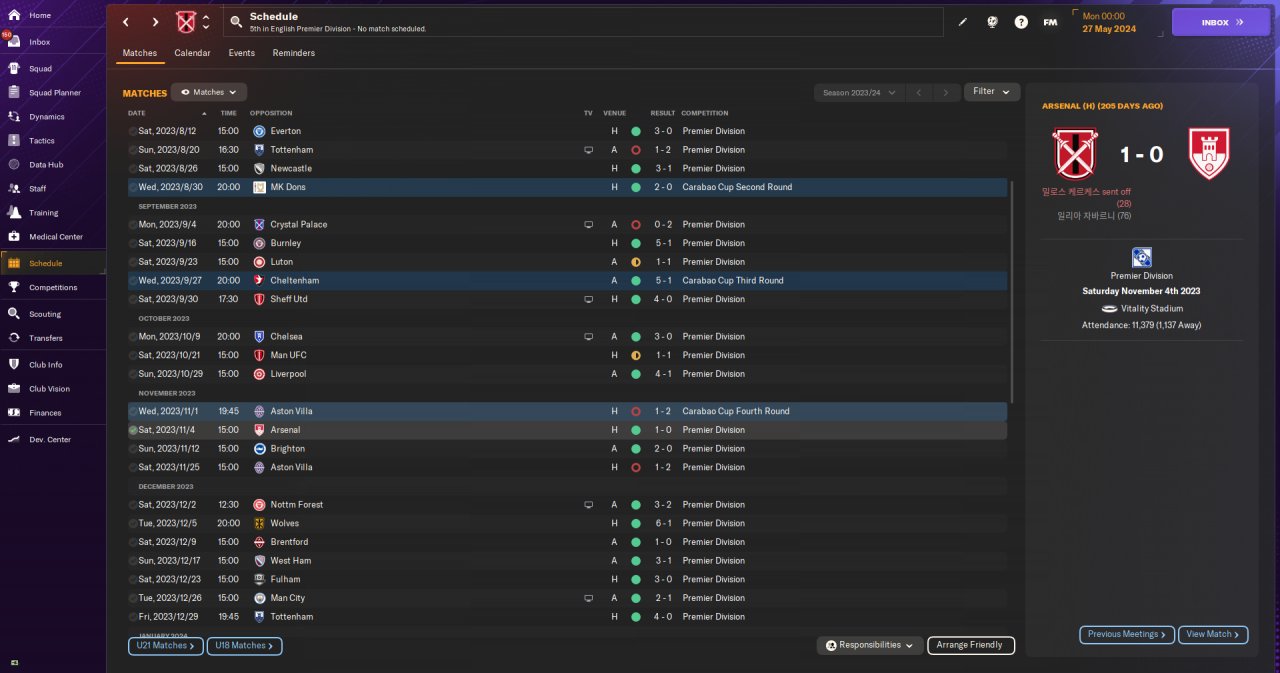Expand the club switcher chevrons in the top bar
Viewport: 1280px width, 673px height.
pyautogui.click(x=206, y=22)
